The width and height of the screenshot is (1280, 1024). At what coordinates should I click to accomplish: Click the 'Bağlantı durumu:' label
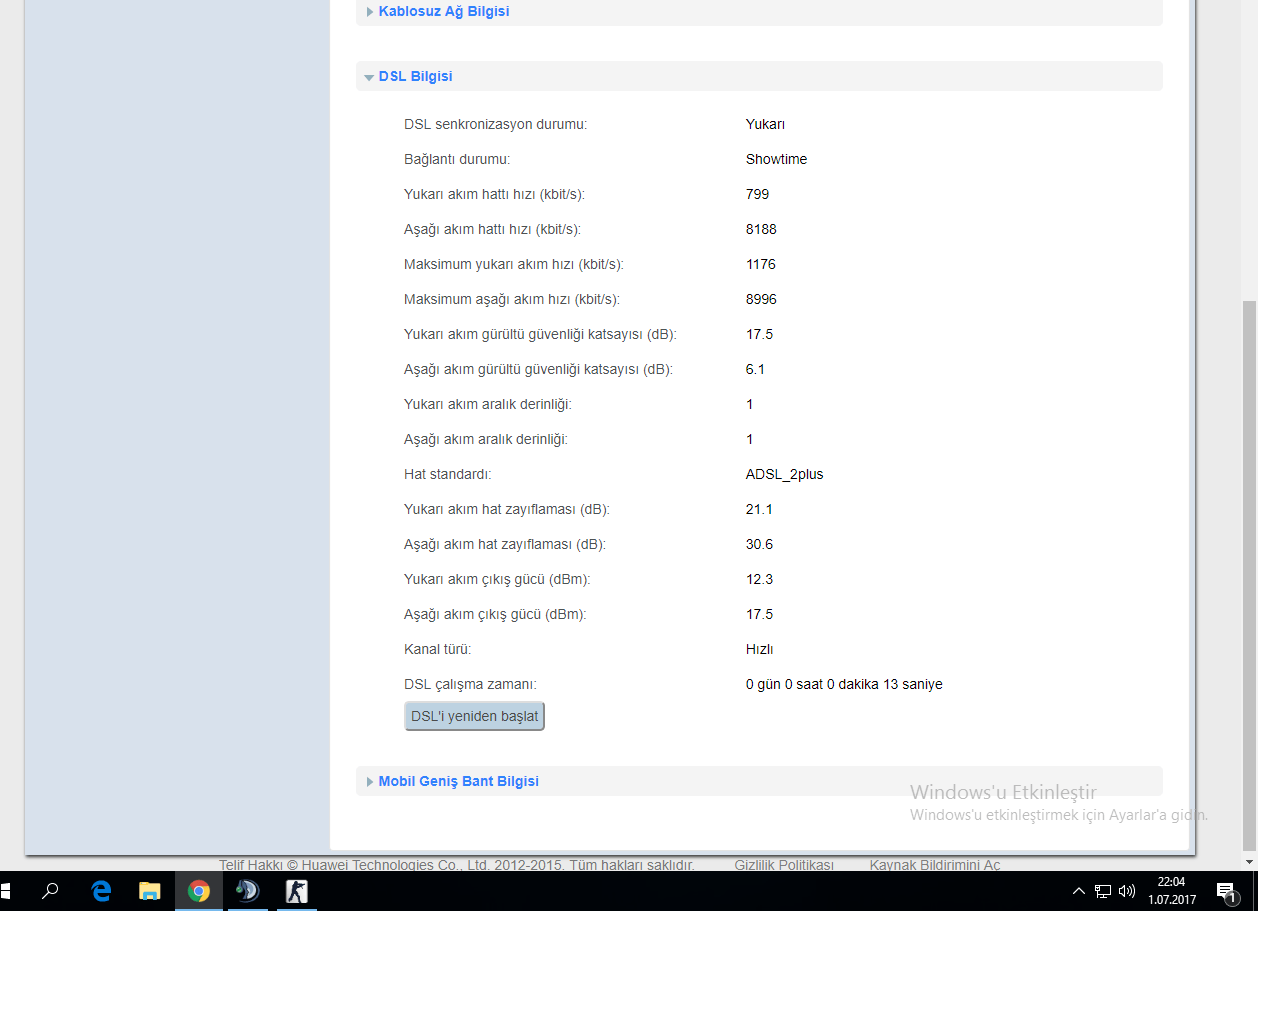(457, 159)
